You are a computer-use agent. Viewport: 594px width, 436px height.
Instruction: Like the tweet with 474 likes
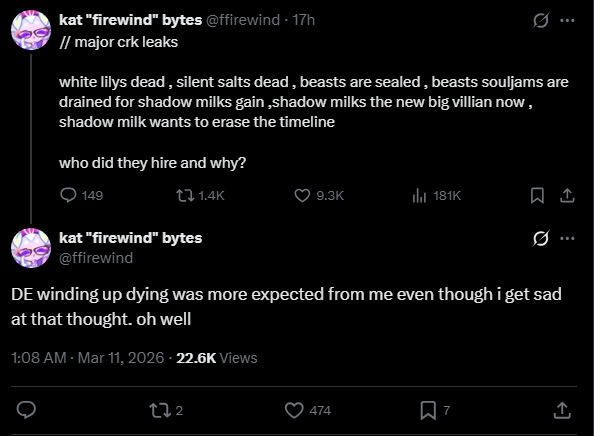click(308, 410)
